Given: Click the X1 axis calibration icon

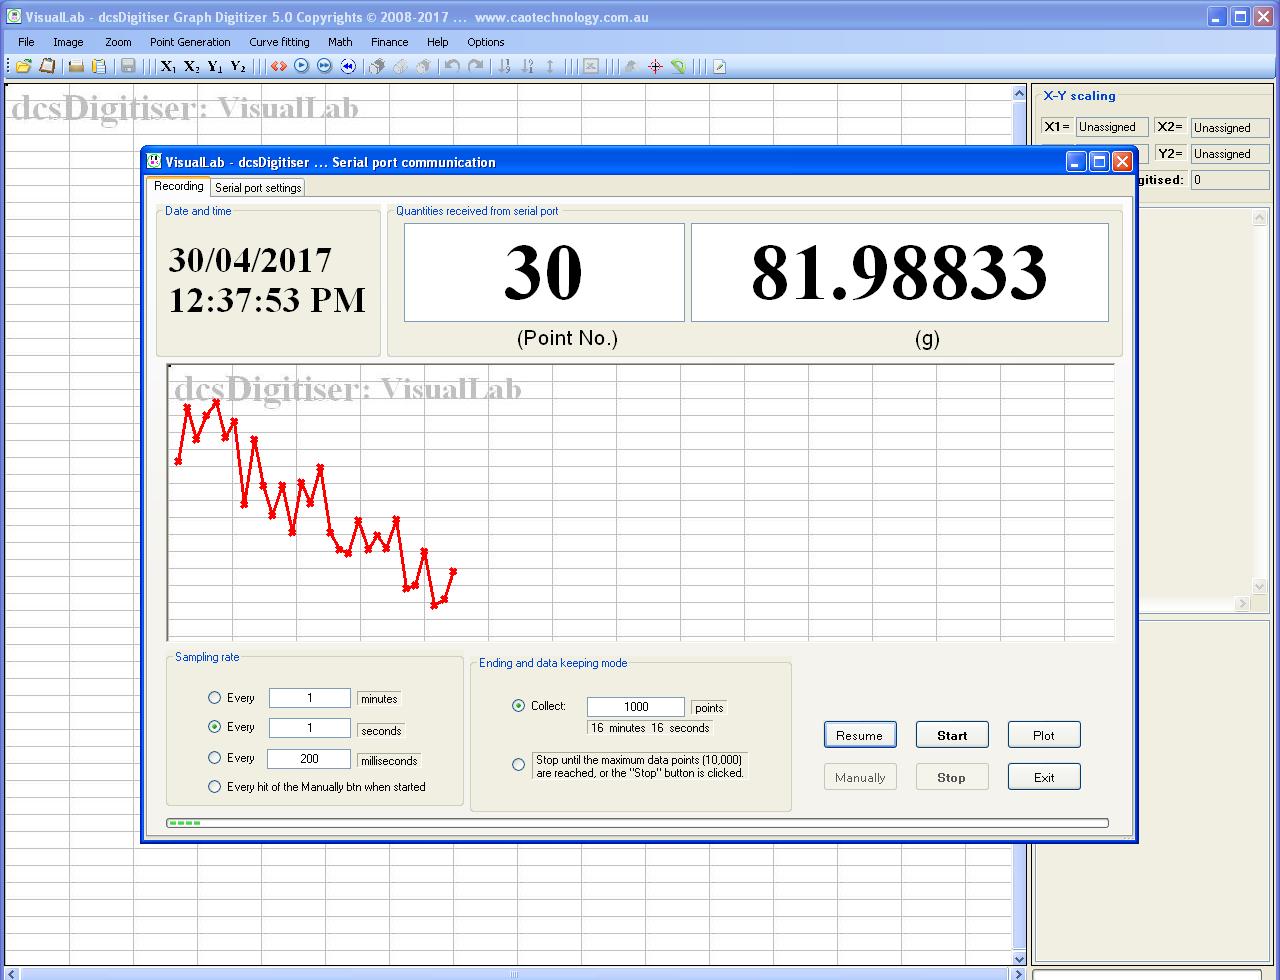Looking at the screenshot, I should coord(168,66).
